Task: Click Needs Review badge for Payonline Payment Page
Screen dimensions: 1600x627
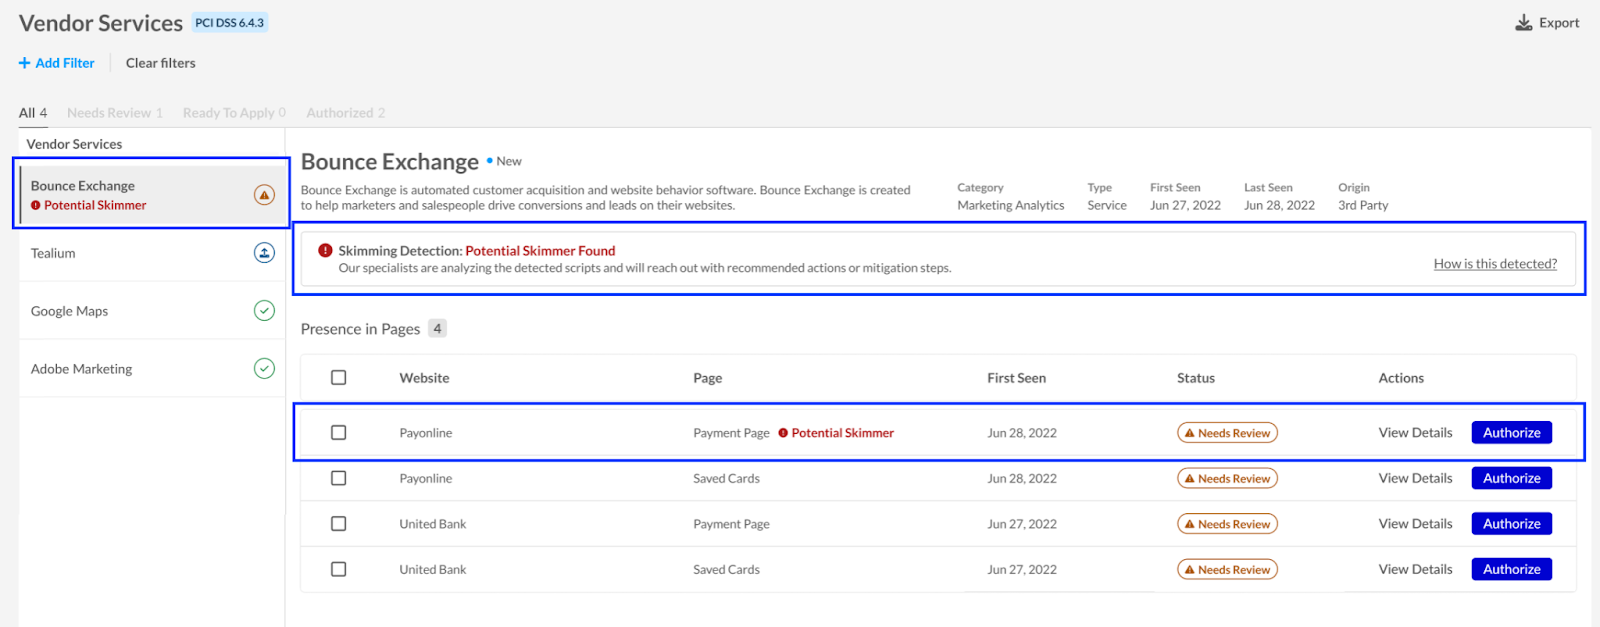Action: [1227, 433]
